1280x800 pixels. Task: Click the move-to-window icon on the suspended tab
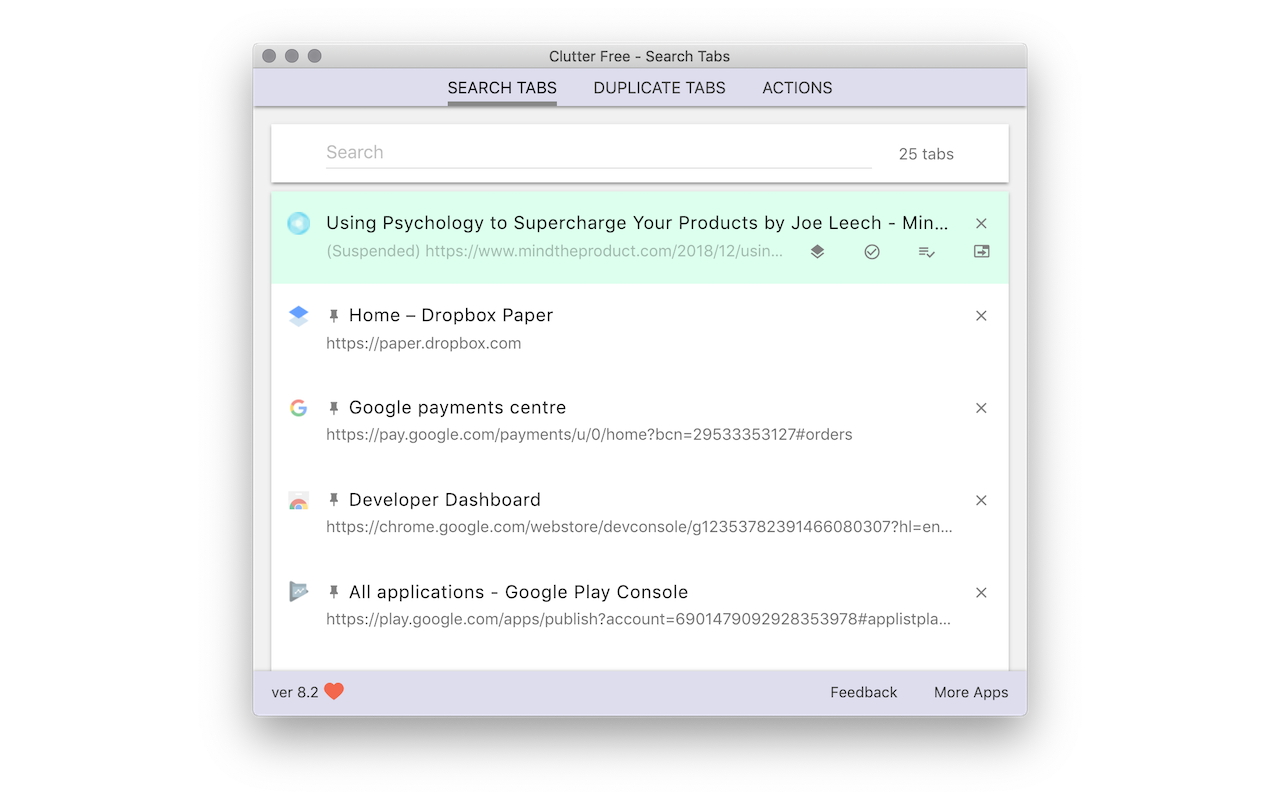click(981, 252)
